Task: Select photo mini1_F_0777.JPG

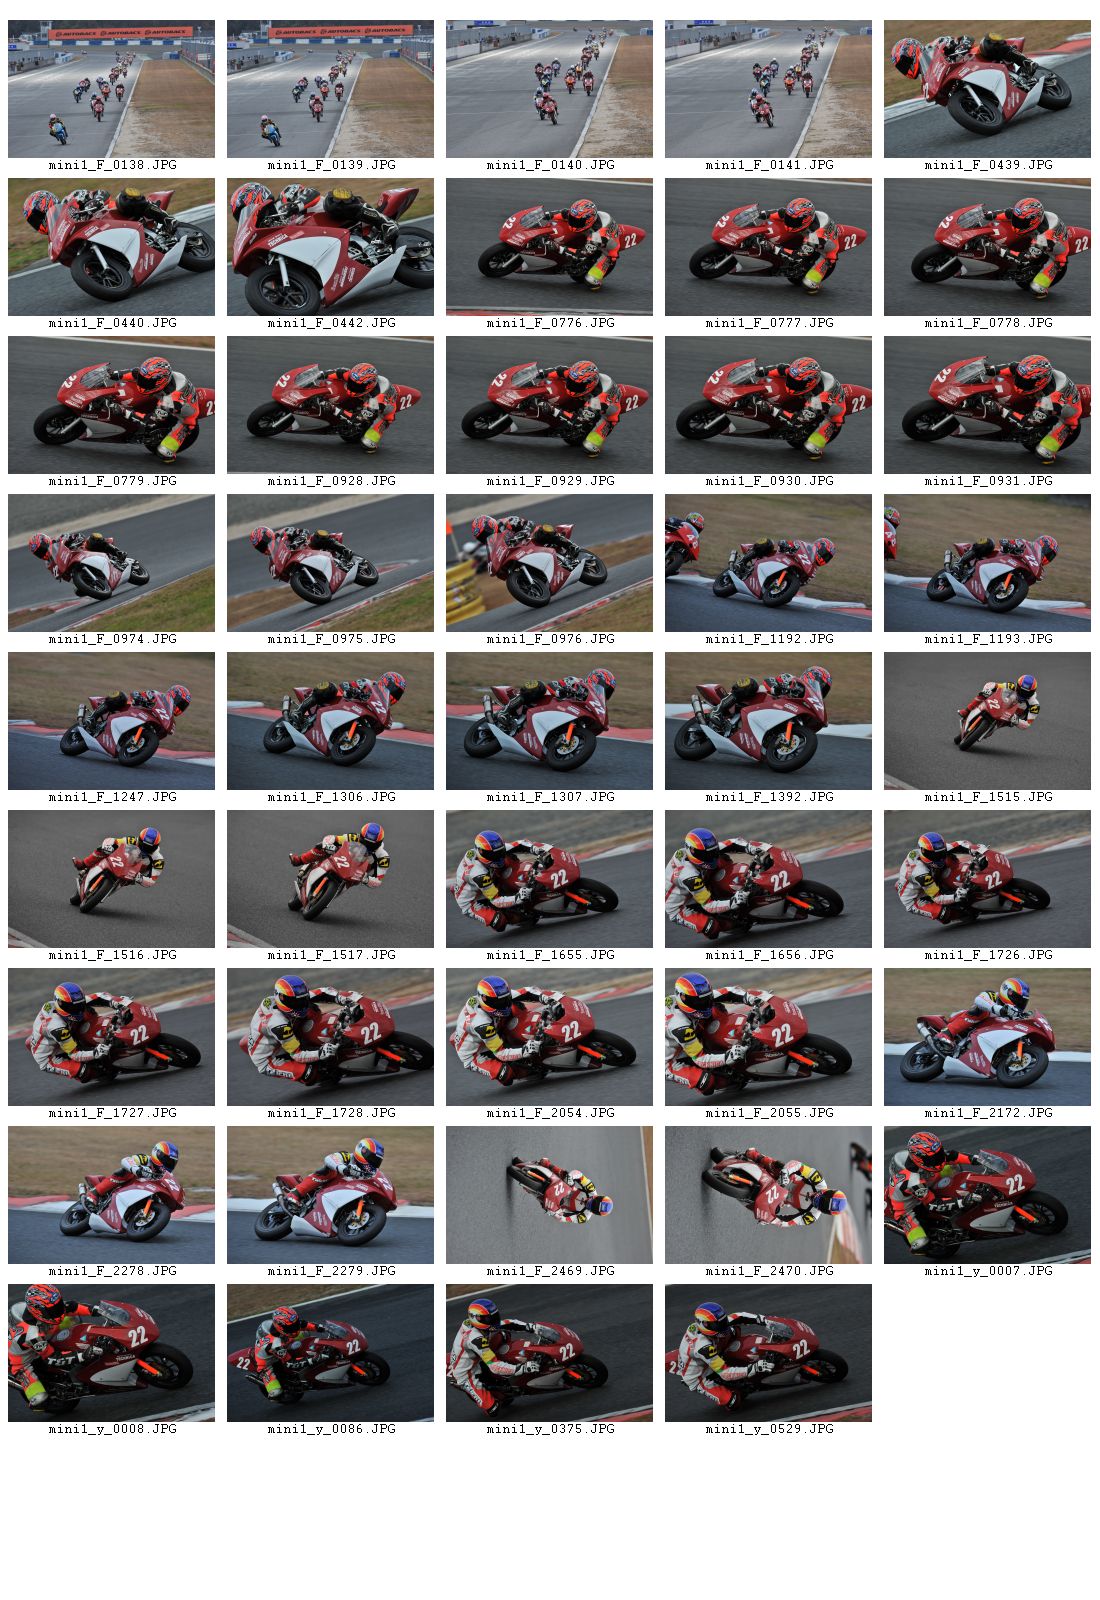Action: coord(768,247)
